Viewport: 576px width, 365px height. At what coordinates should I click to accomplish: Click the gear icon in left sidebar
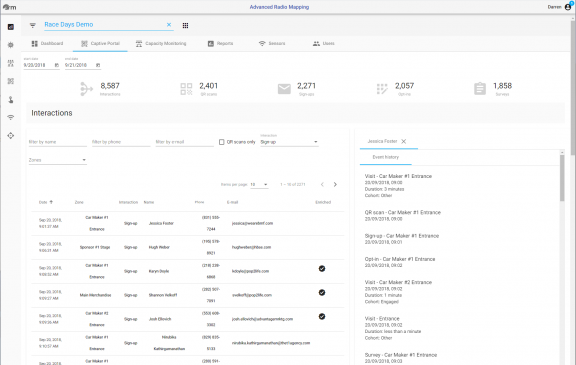pyautogui.click(x=11, y=45)
